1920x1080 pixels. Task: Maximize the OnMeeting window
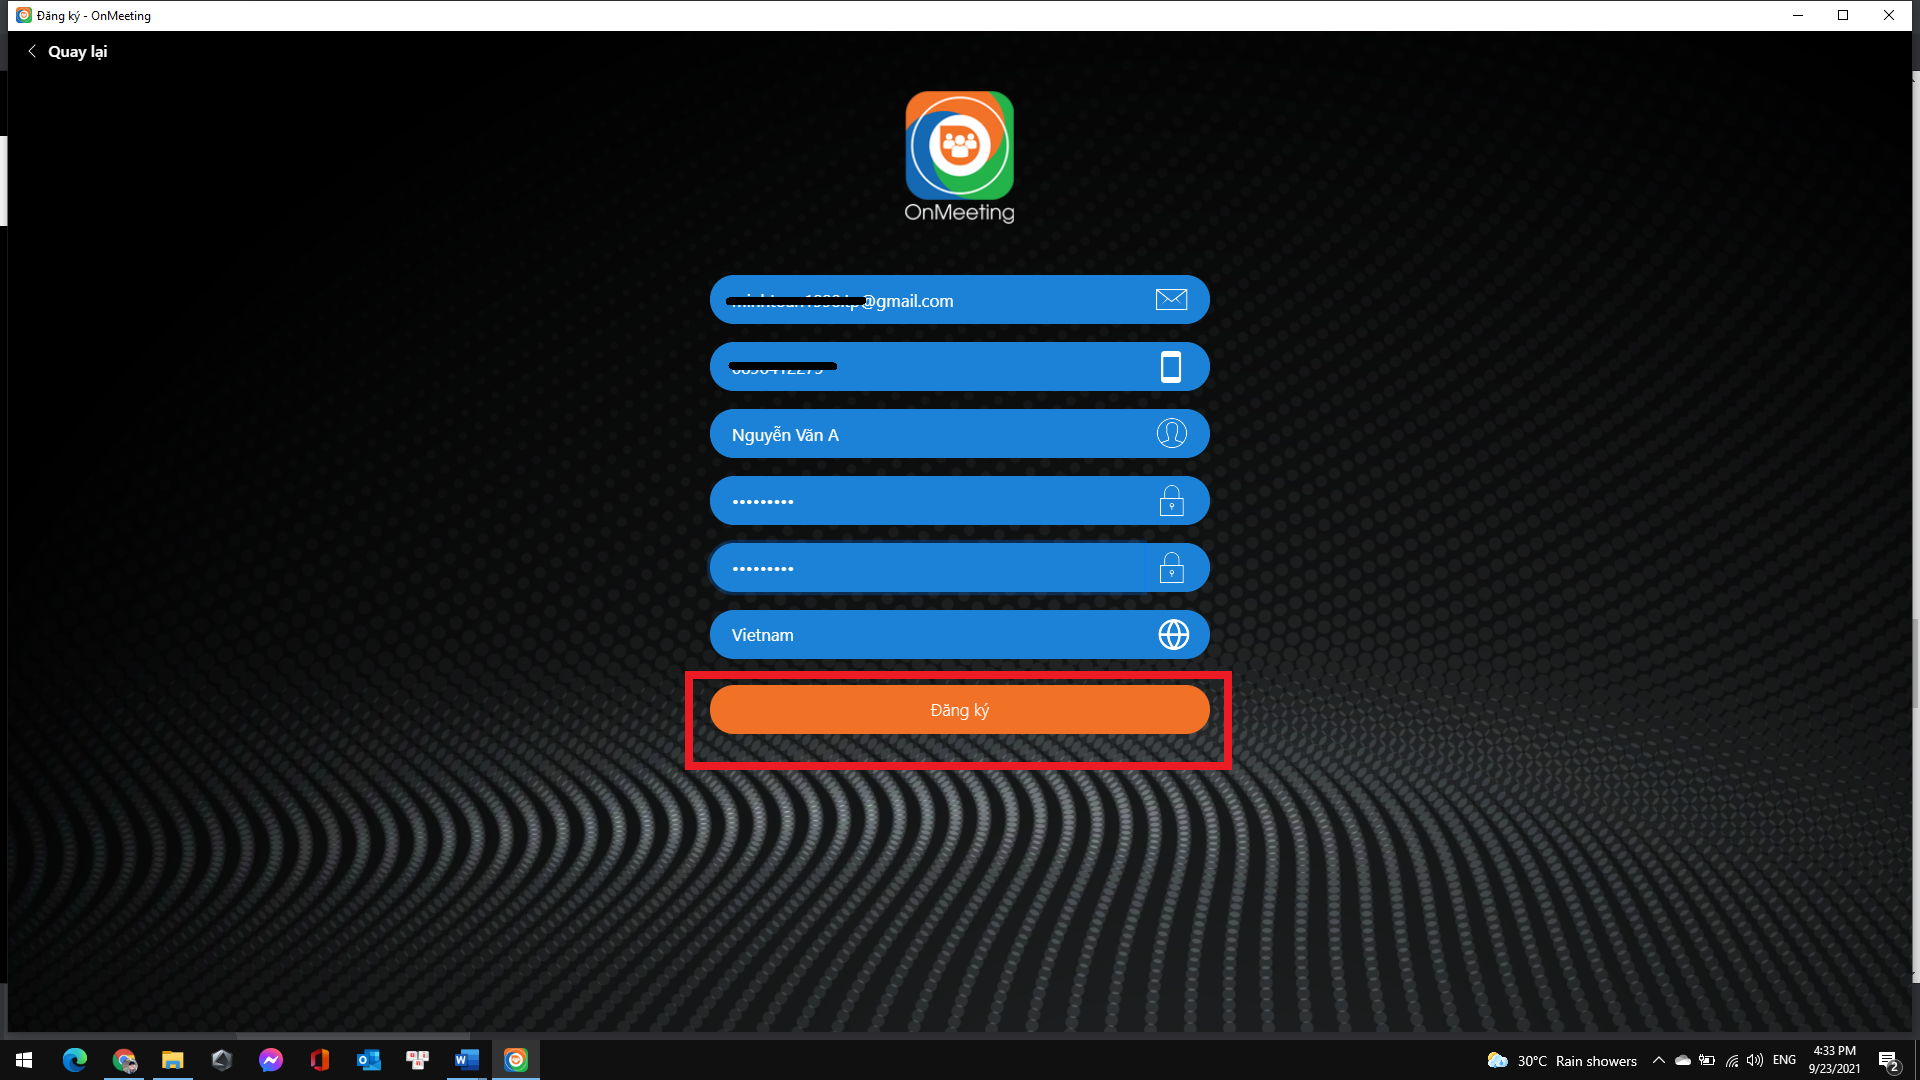click(x=1843, y=15)
